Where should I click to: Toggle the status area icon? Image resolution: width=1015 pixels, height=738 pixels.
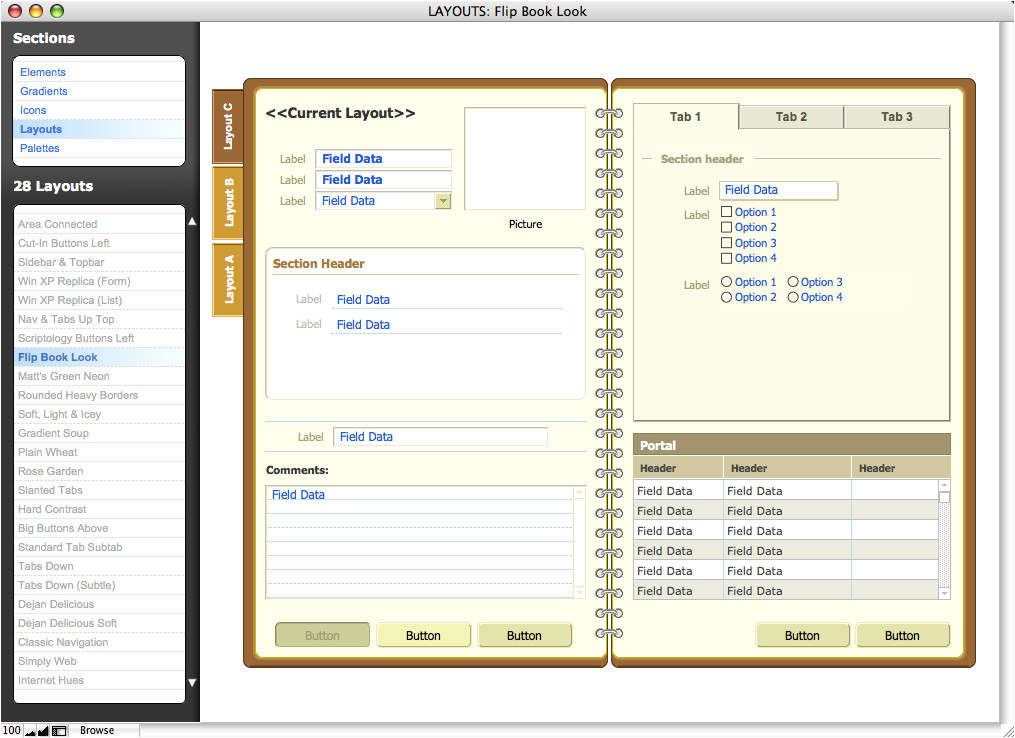[59, 731]
